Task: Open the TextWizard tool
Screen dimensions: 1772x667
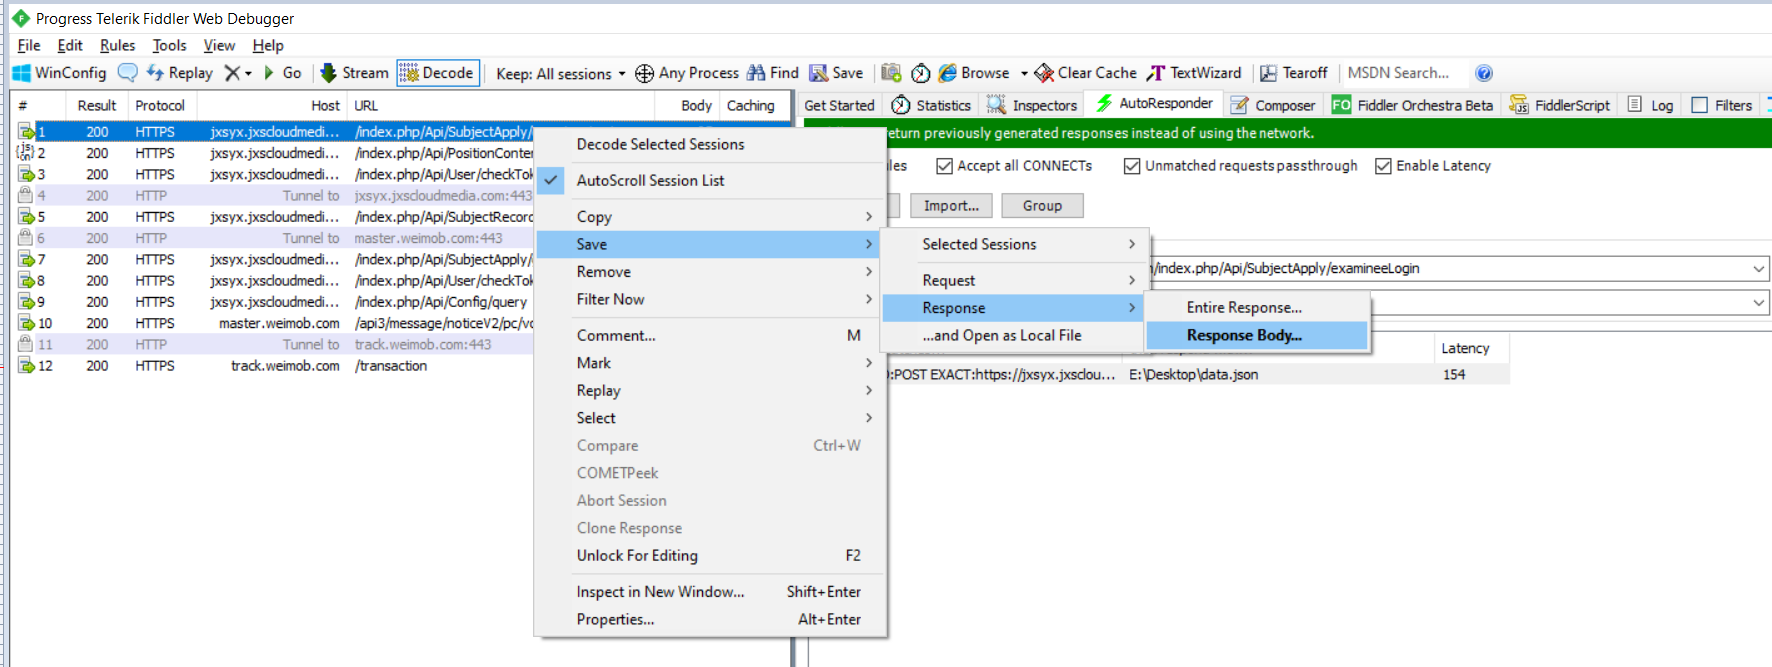Action: (x=1194, y=73)
